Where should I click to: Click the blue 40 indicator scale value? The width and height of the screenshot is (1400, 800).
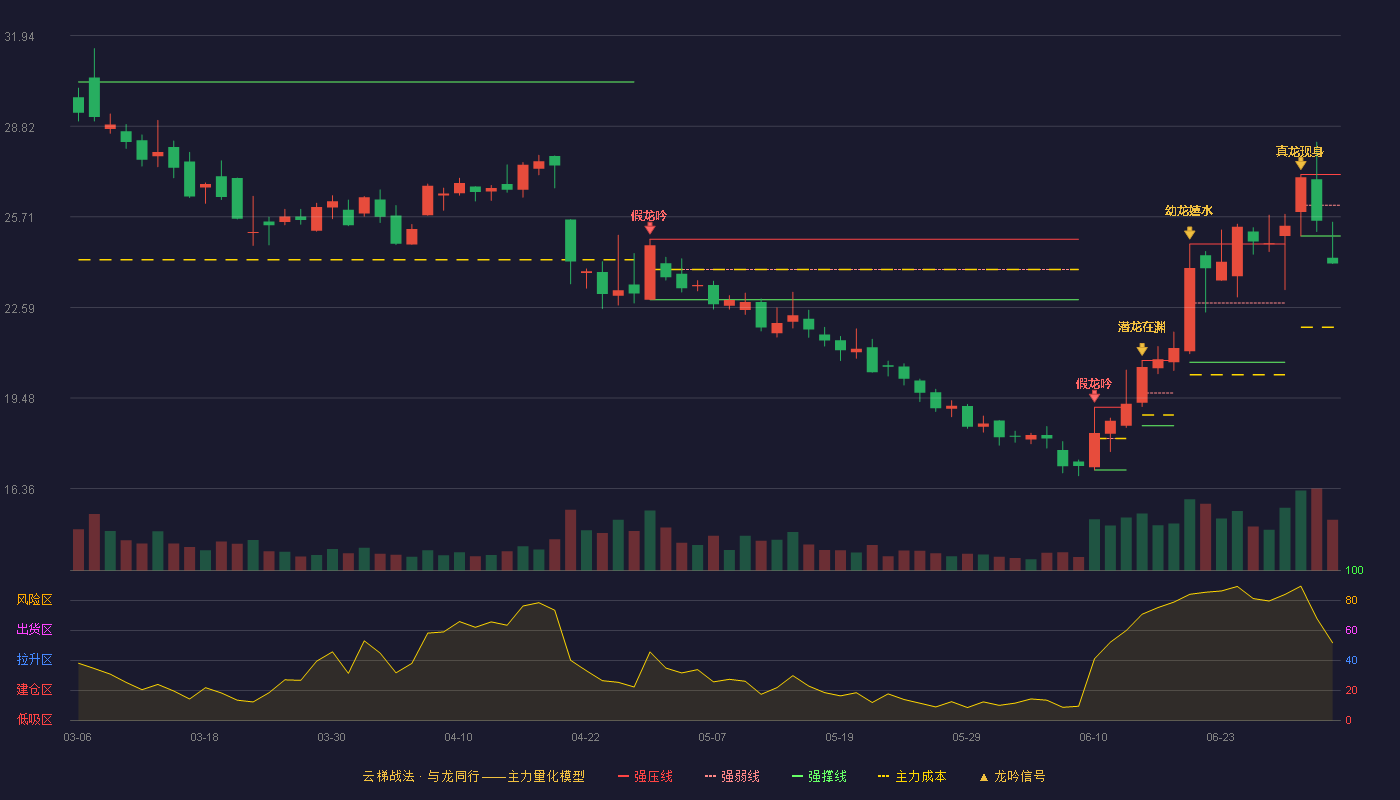1350,661
